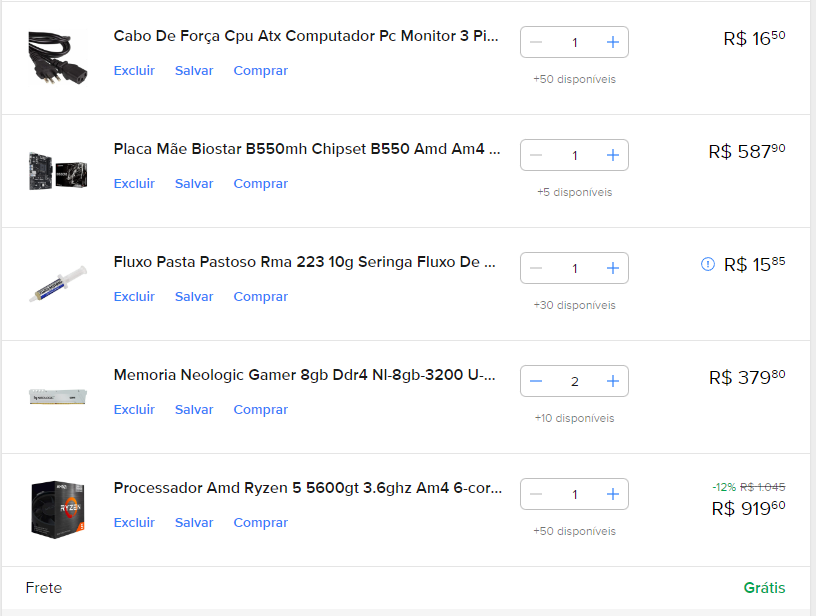Image resolution: width=816 pixels, height=616 pixels.
Task: Open Cabo De Força product thumbnail
Action: coord(58,57)
